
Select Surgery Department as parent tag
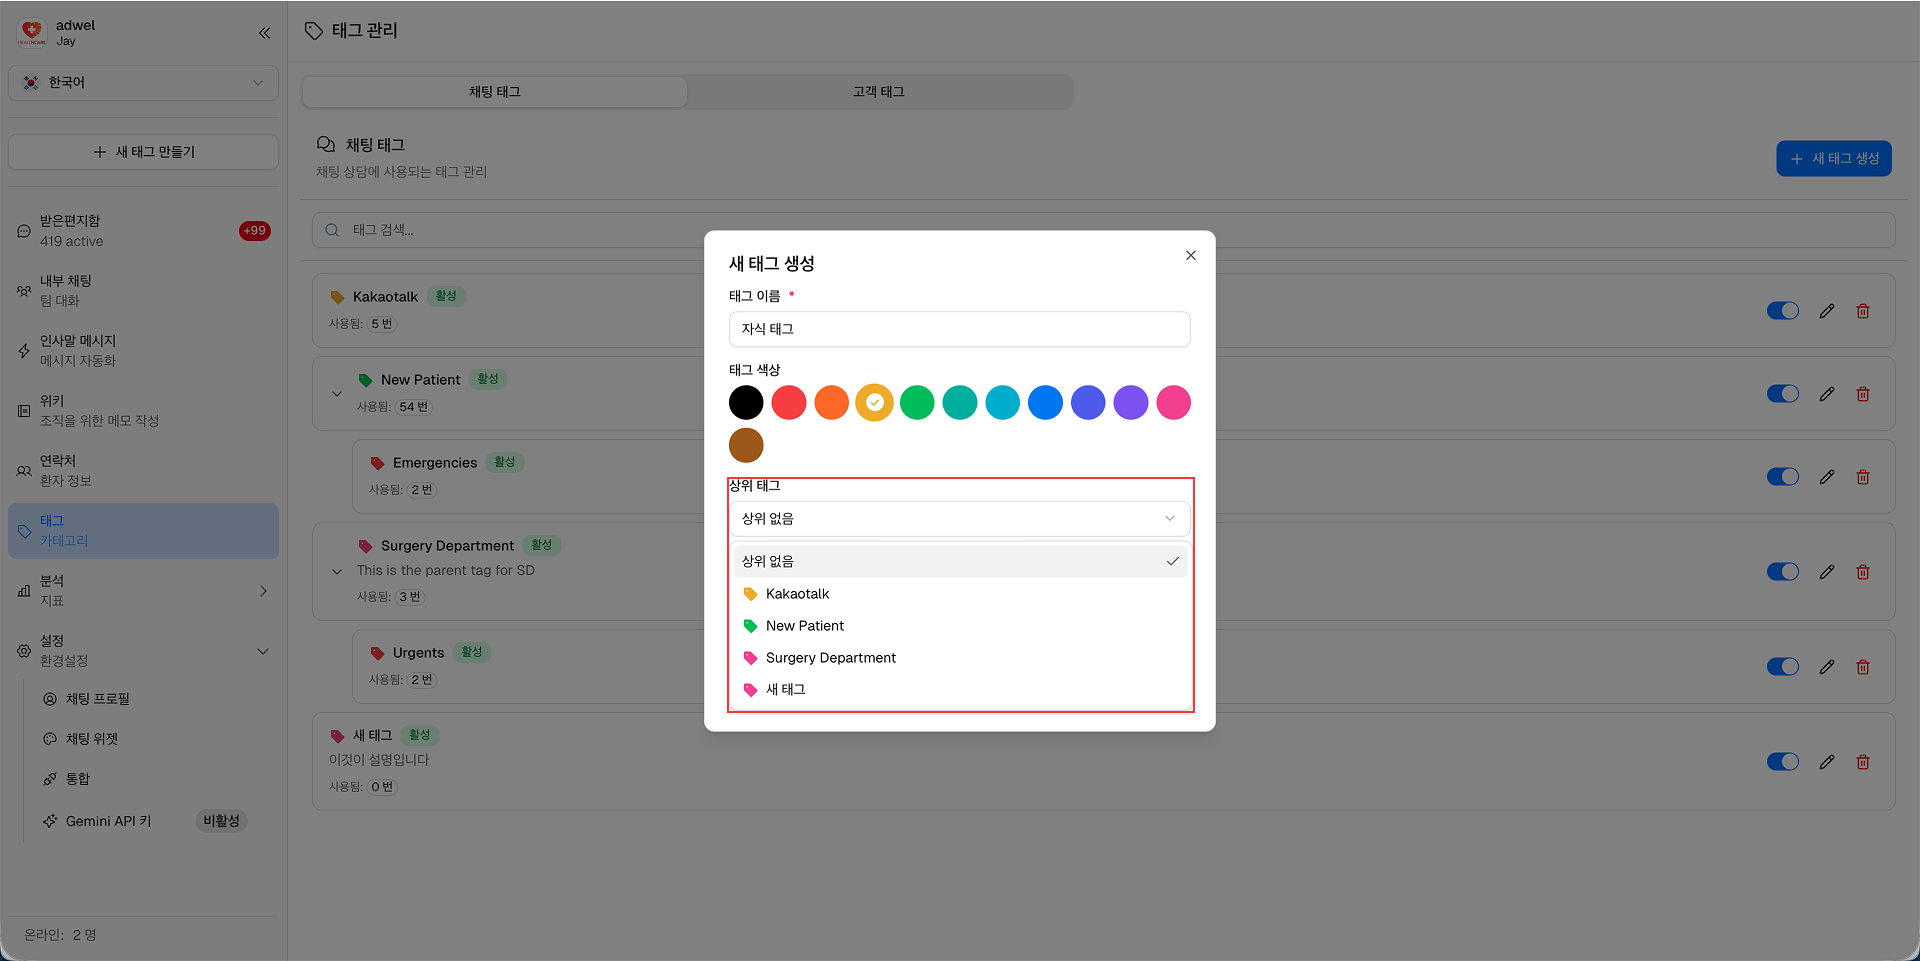point(830,657)
